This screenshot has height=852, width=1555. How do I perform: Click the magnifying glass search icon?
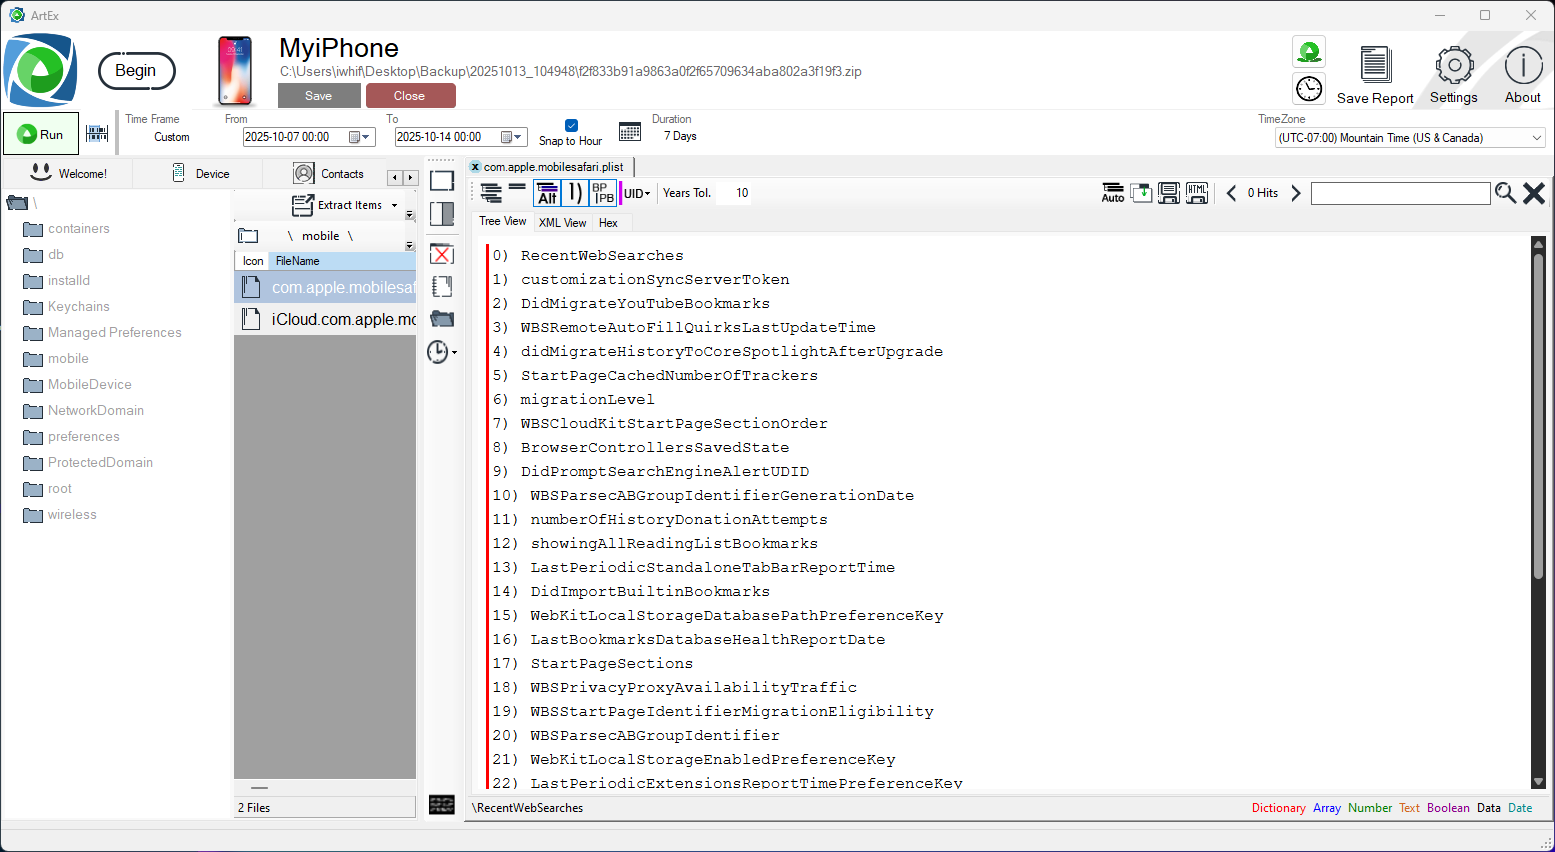1505,193
